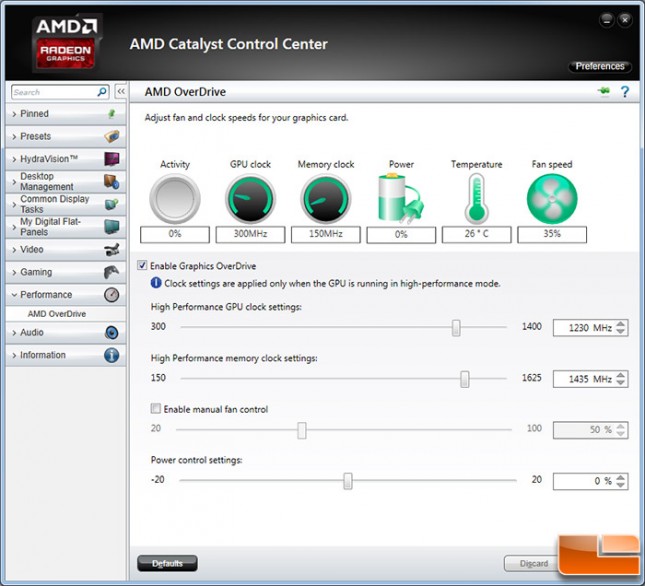Click the Pinned green pin icon

[x=111, y=114]
